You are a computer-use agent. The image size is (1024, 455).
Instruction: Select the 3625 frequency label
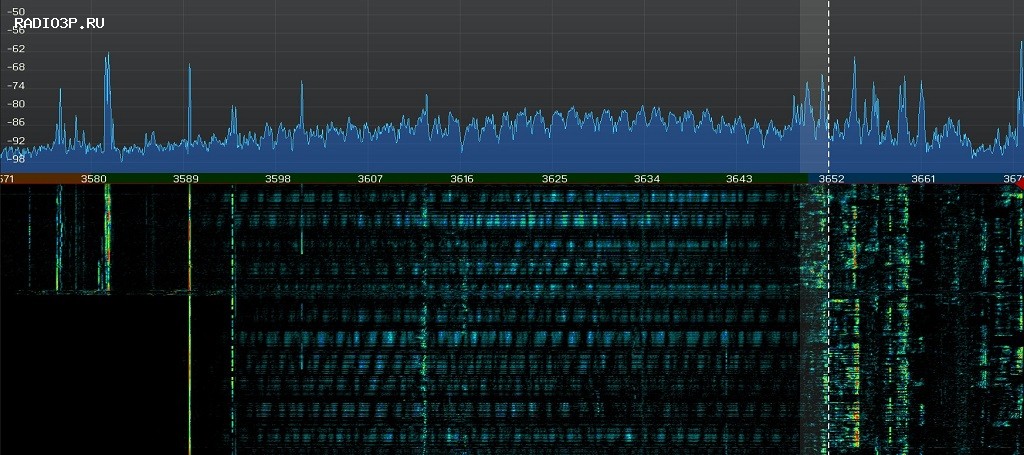(555, 179)
